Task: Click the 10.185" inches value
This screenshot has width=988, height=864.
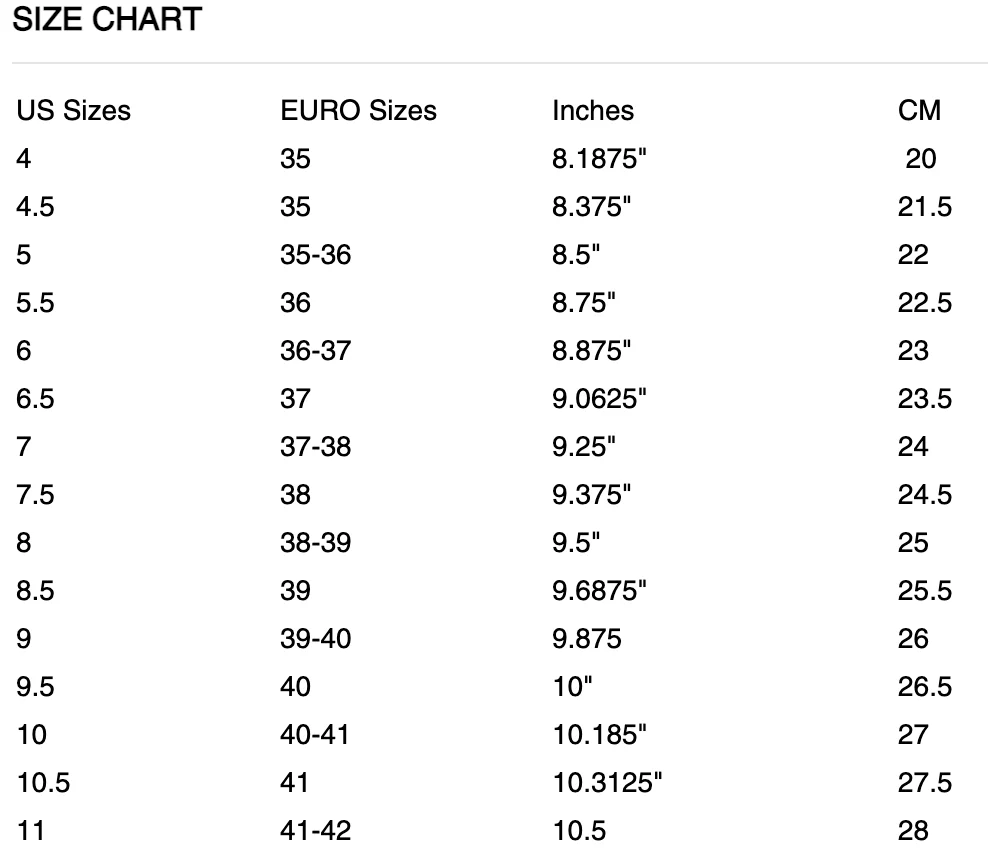Action: [600, 734]
